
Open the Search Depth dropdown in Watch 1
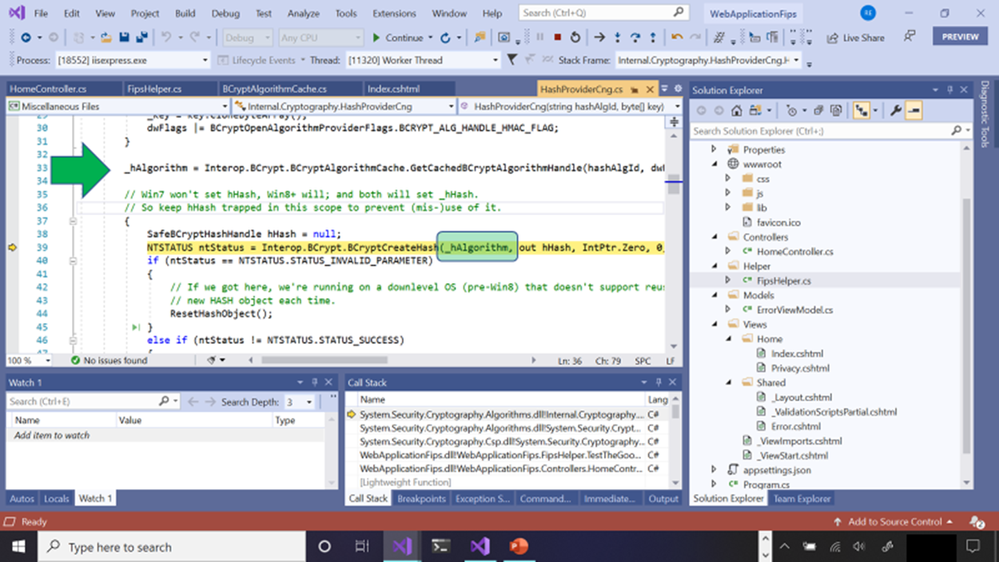[x=306, y=402]
